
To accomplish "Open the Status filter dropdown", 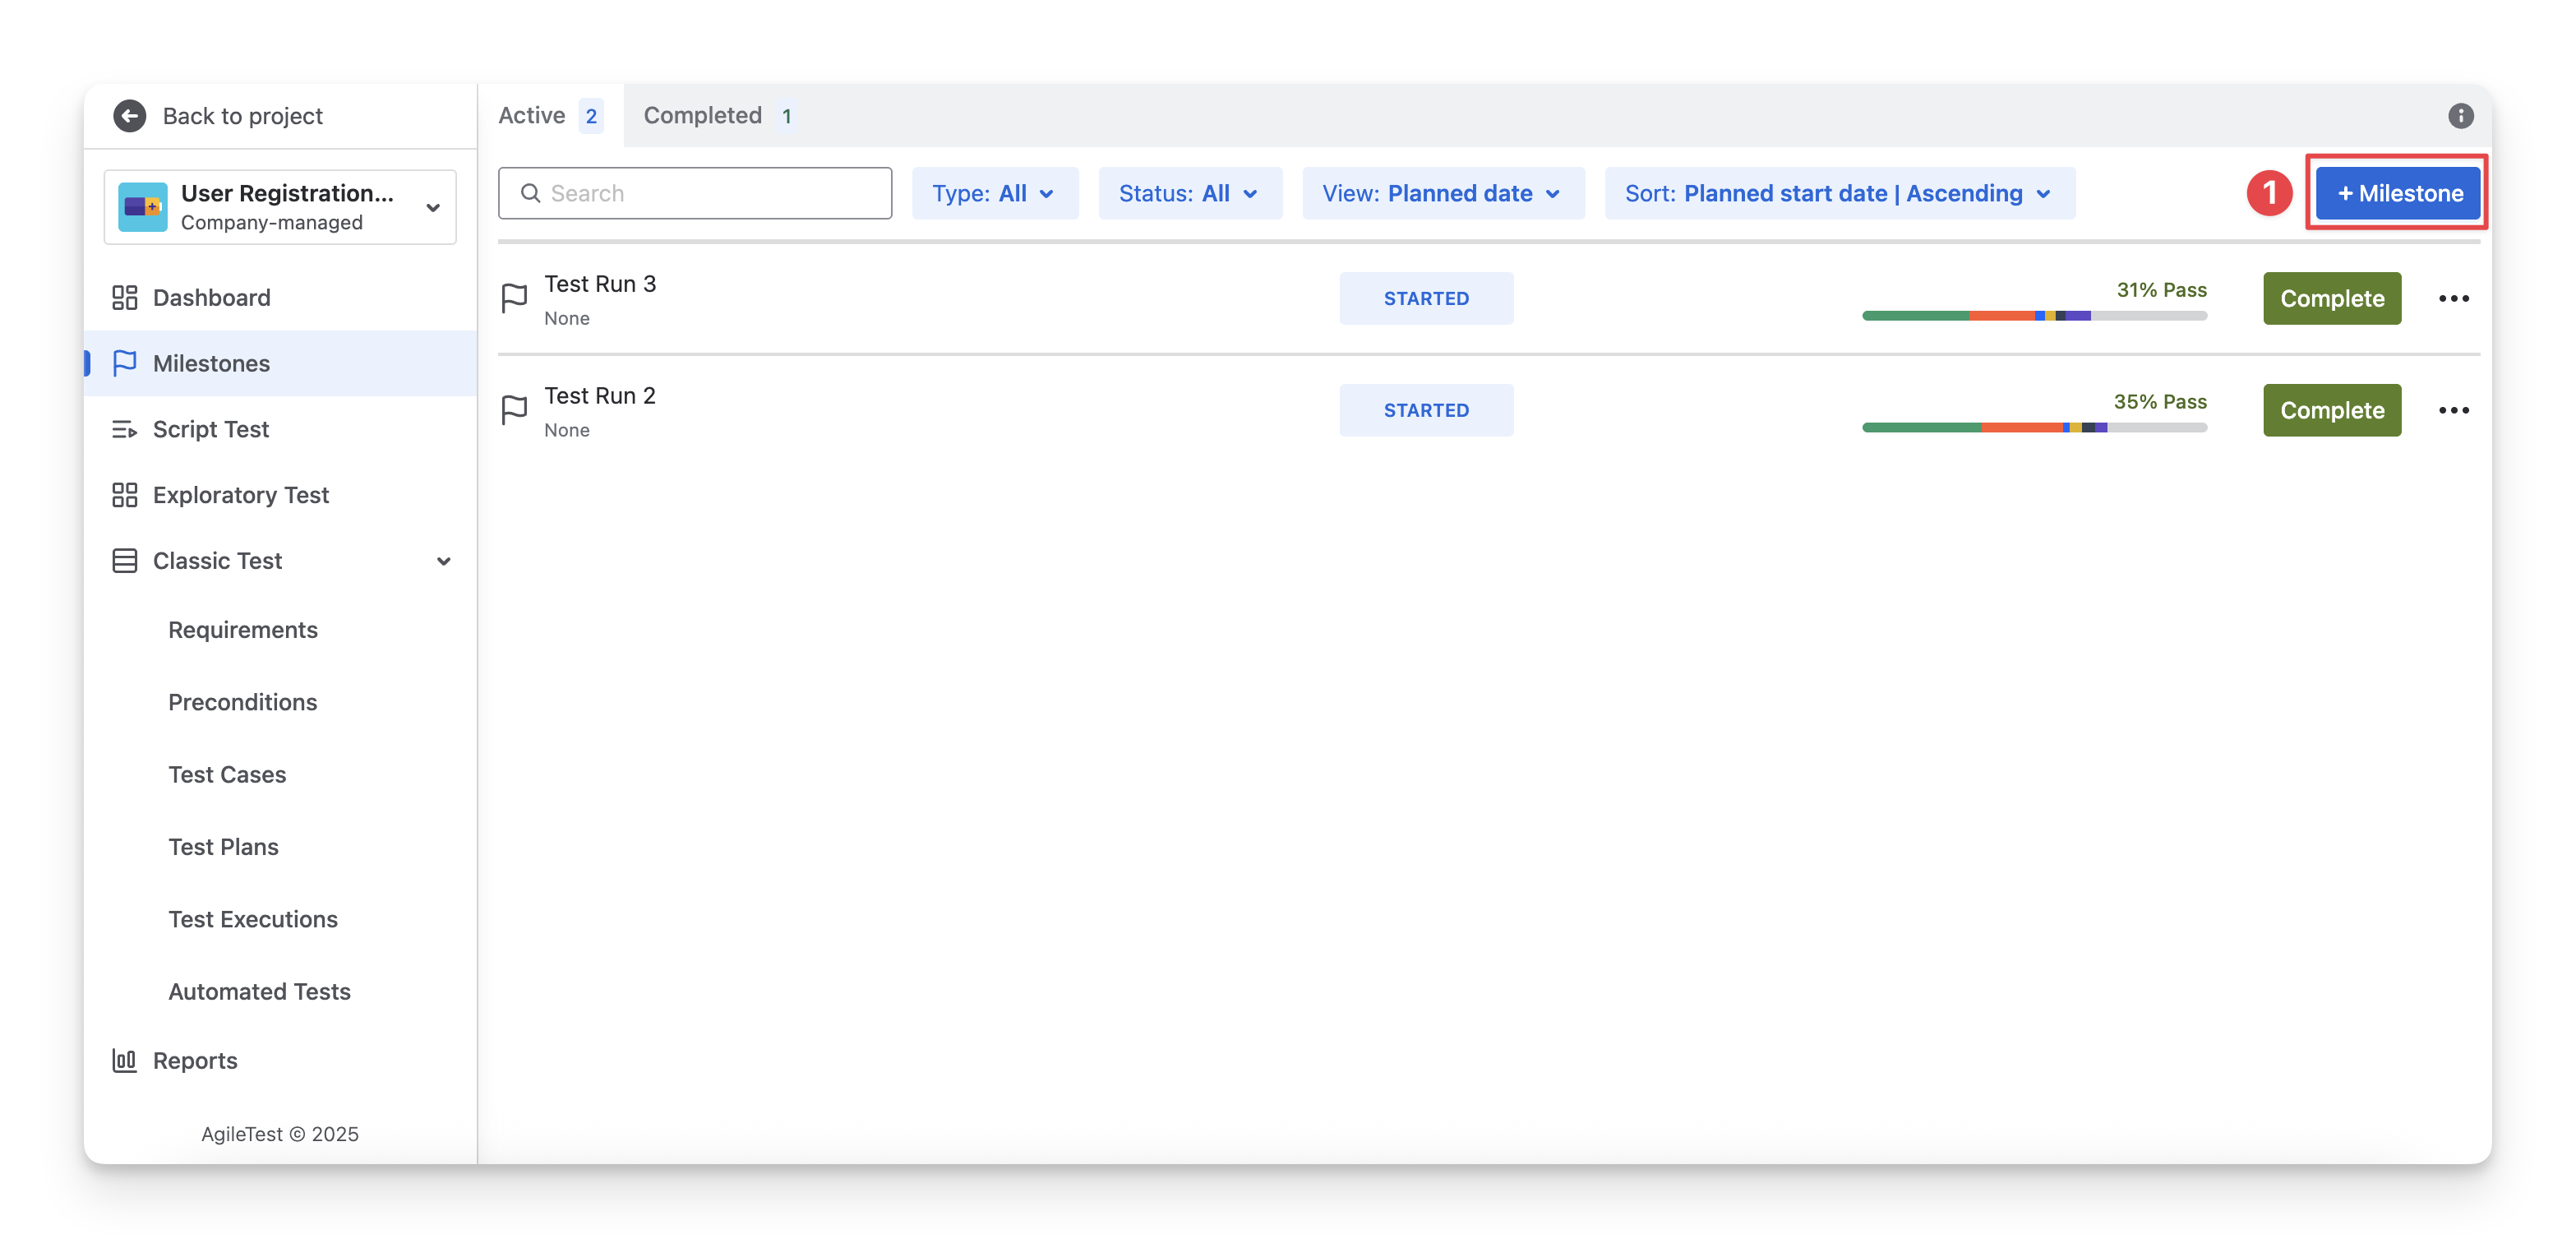I will click(1189, 194).
